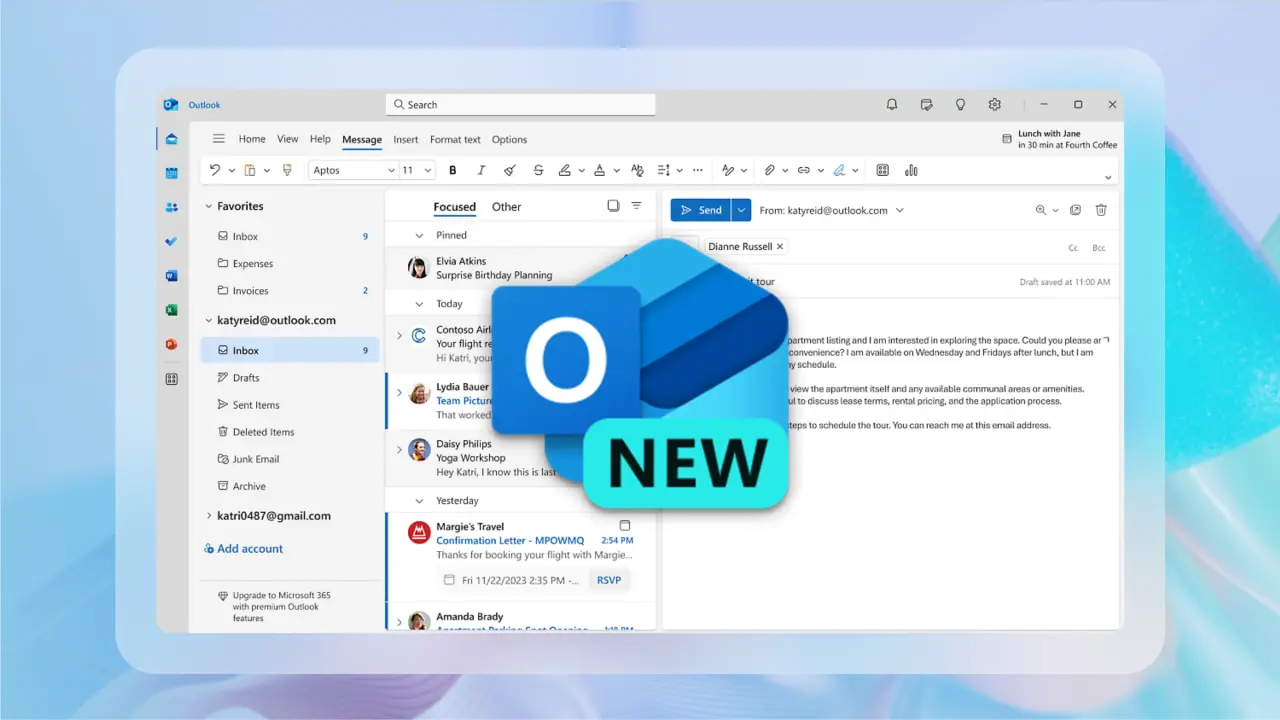Toggle the hamburger navigation pane button

point(219,139)
